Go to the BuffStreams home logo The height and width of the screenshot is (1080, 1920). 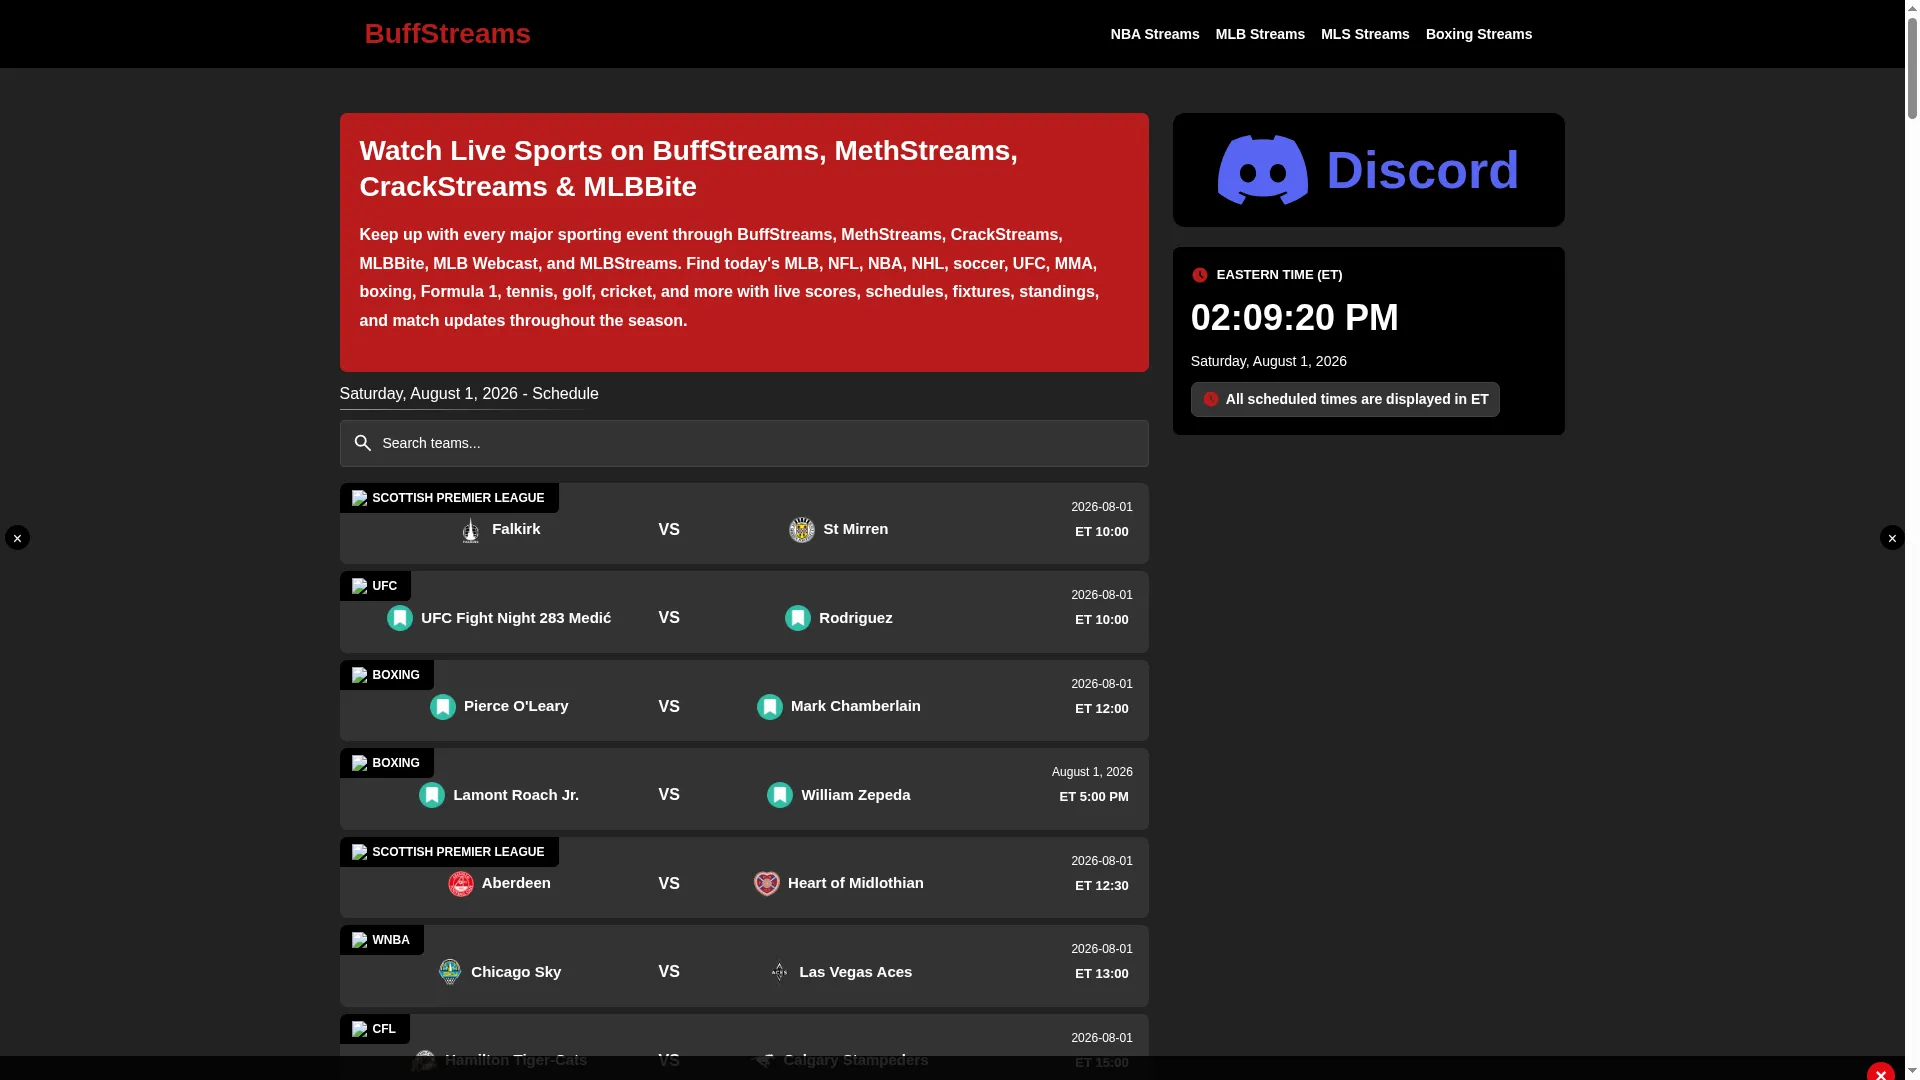pyautogui.click(x=447, y=34)
